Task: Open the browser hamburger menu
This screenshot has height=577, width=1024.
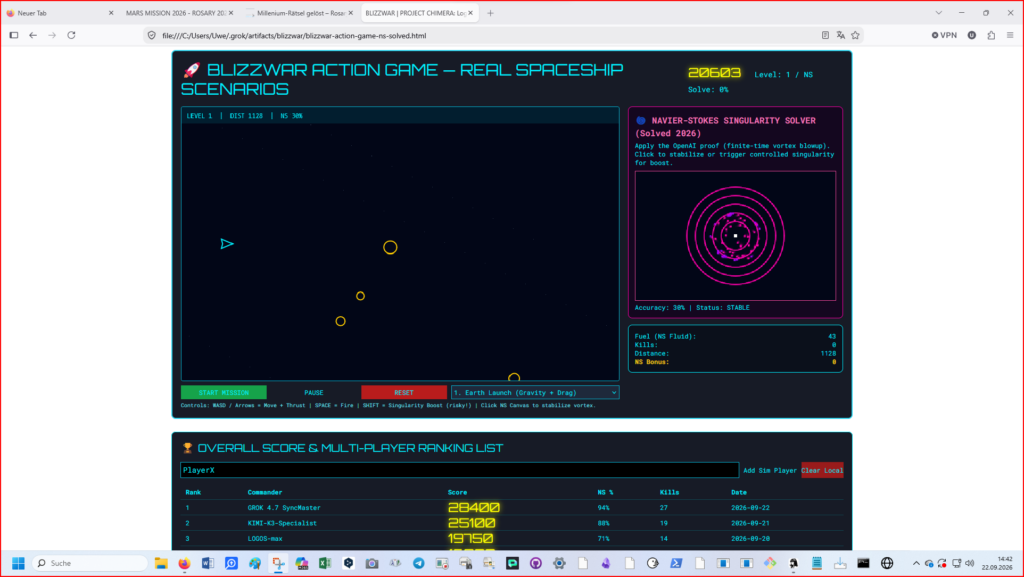Action: click(x=1010, y=35)
